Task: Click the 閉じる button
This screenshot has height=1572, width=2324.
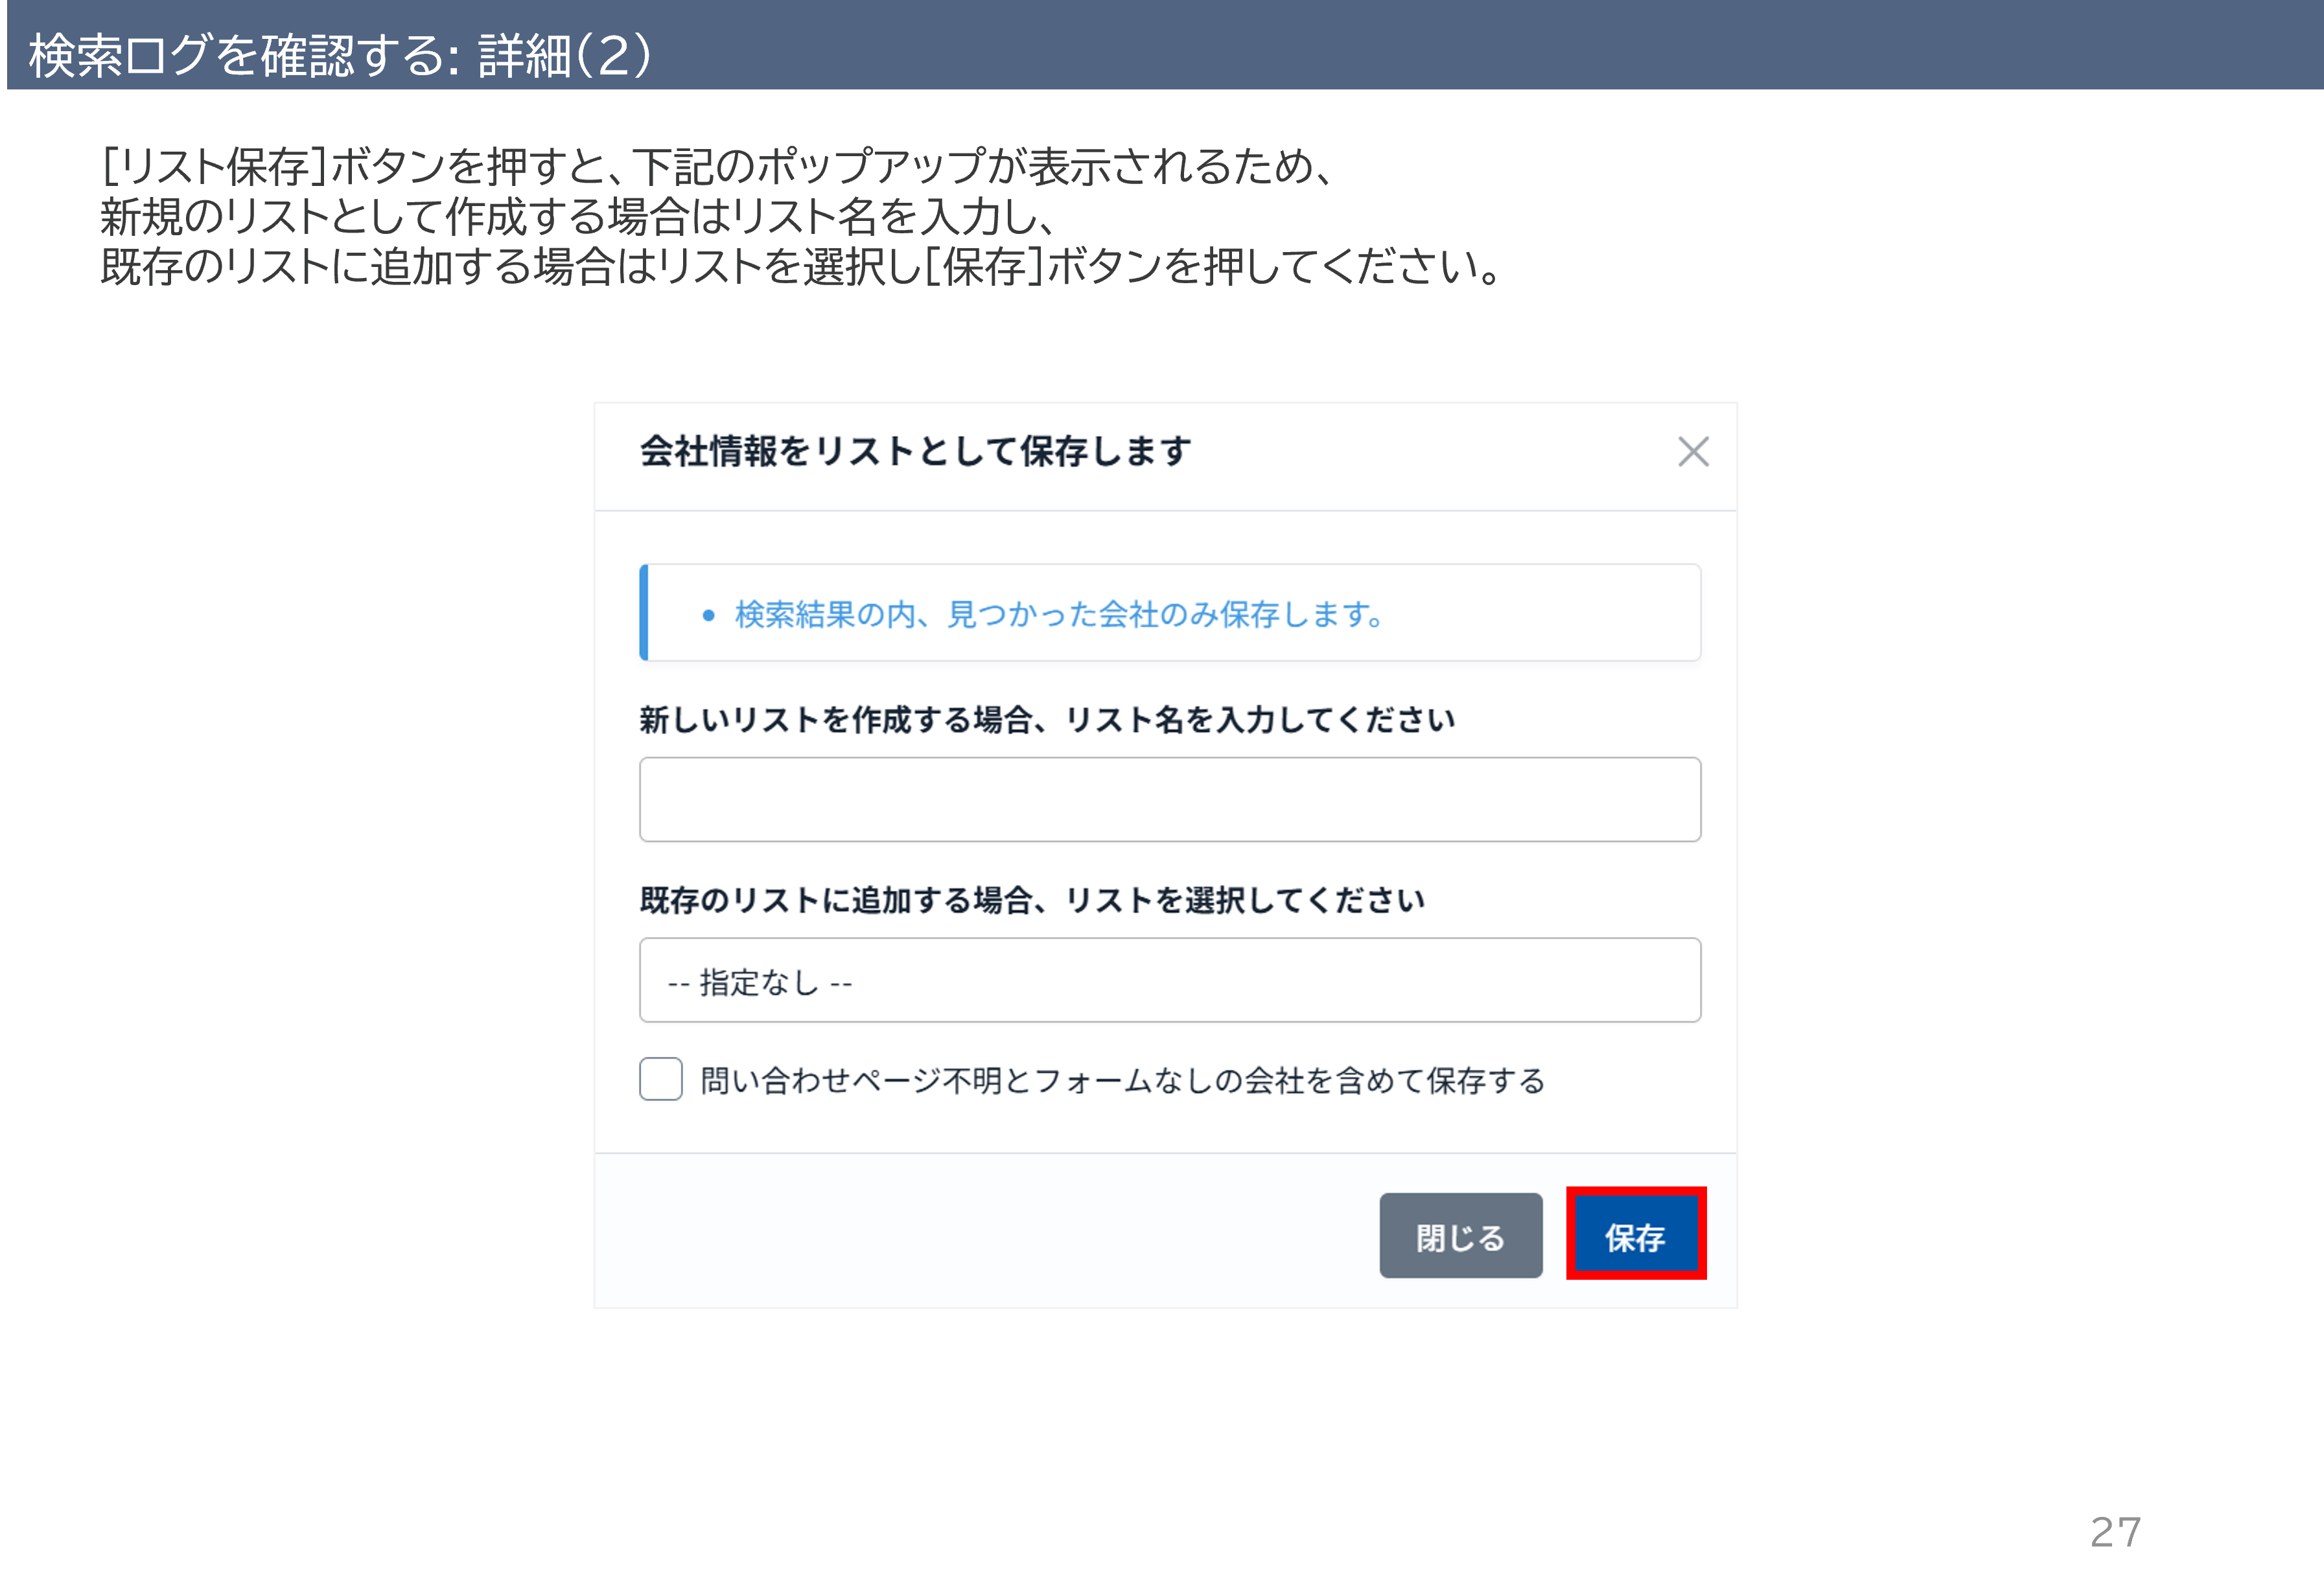Action: click(x=1460, y=1236)
